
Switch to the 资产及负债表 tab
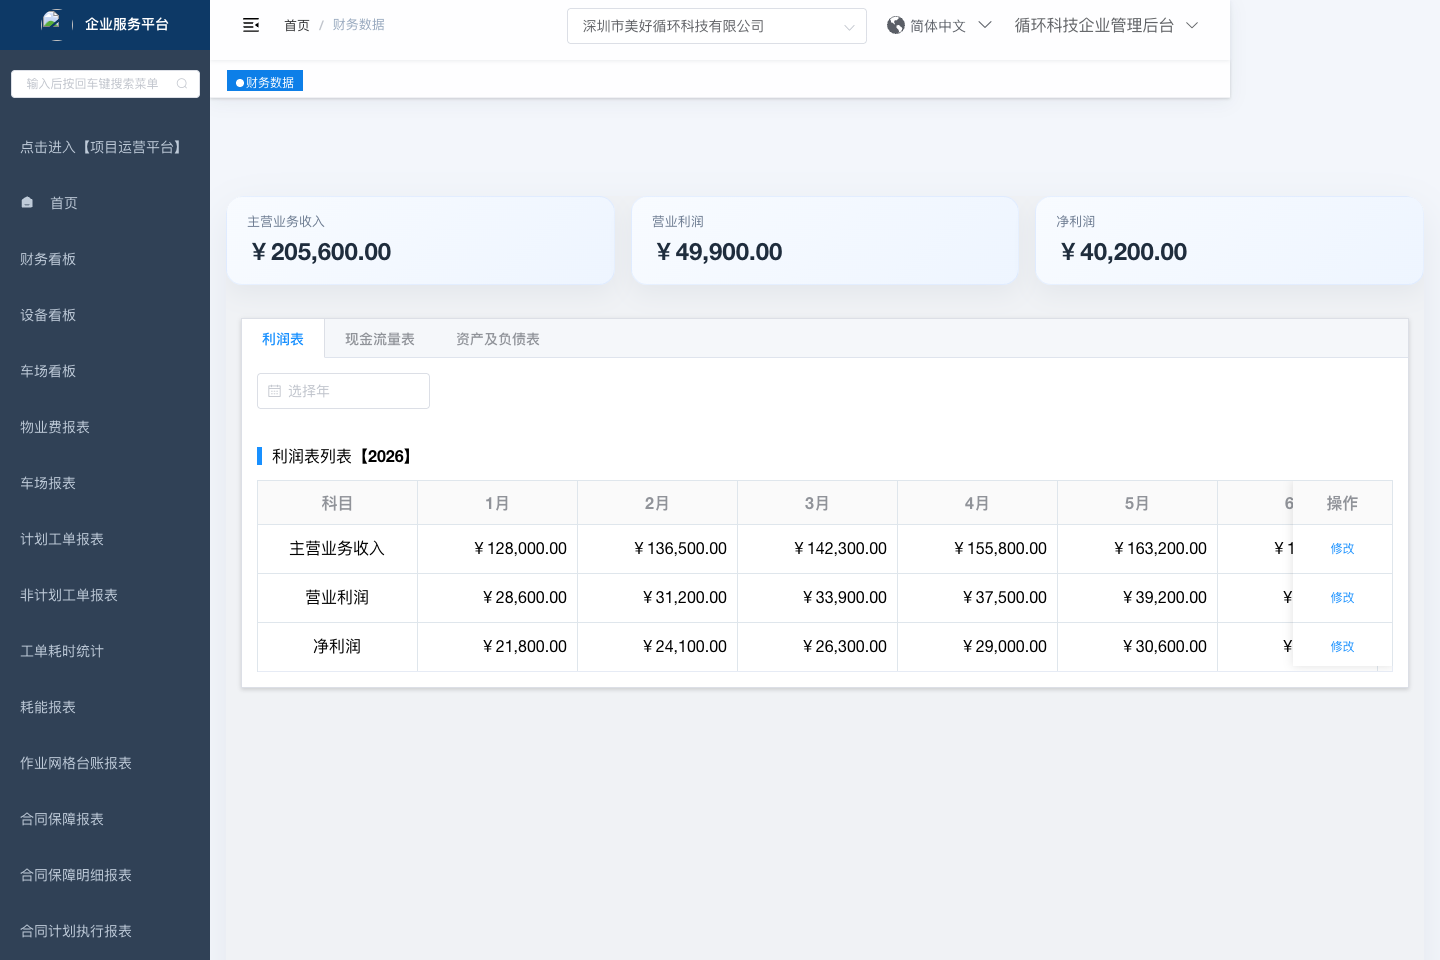tap(498, 339)
